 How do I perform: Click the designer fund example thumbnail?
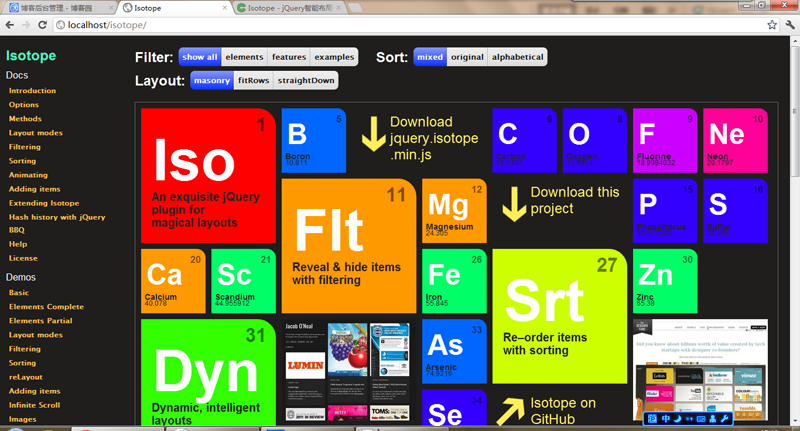click(x=700, y=370)
